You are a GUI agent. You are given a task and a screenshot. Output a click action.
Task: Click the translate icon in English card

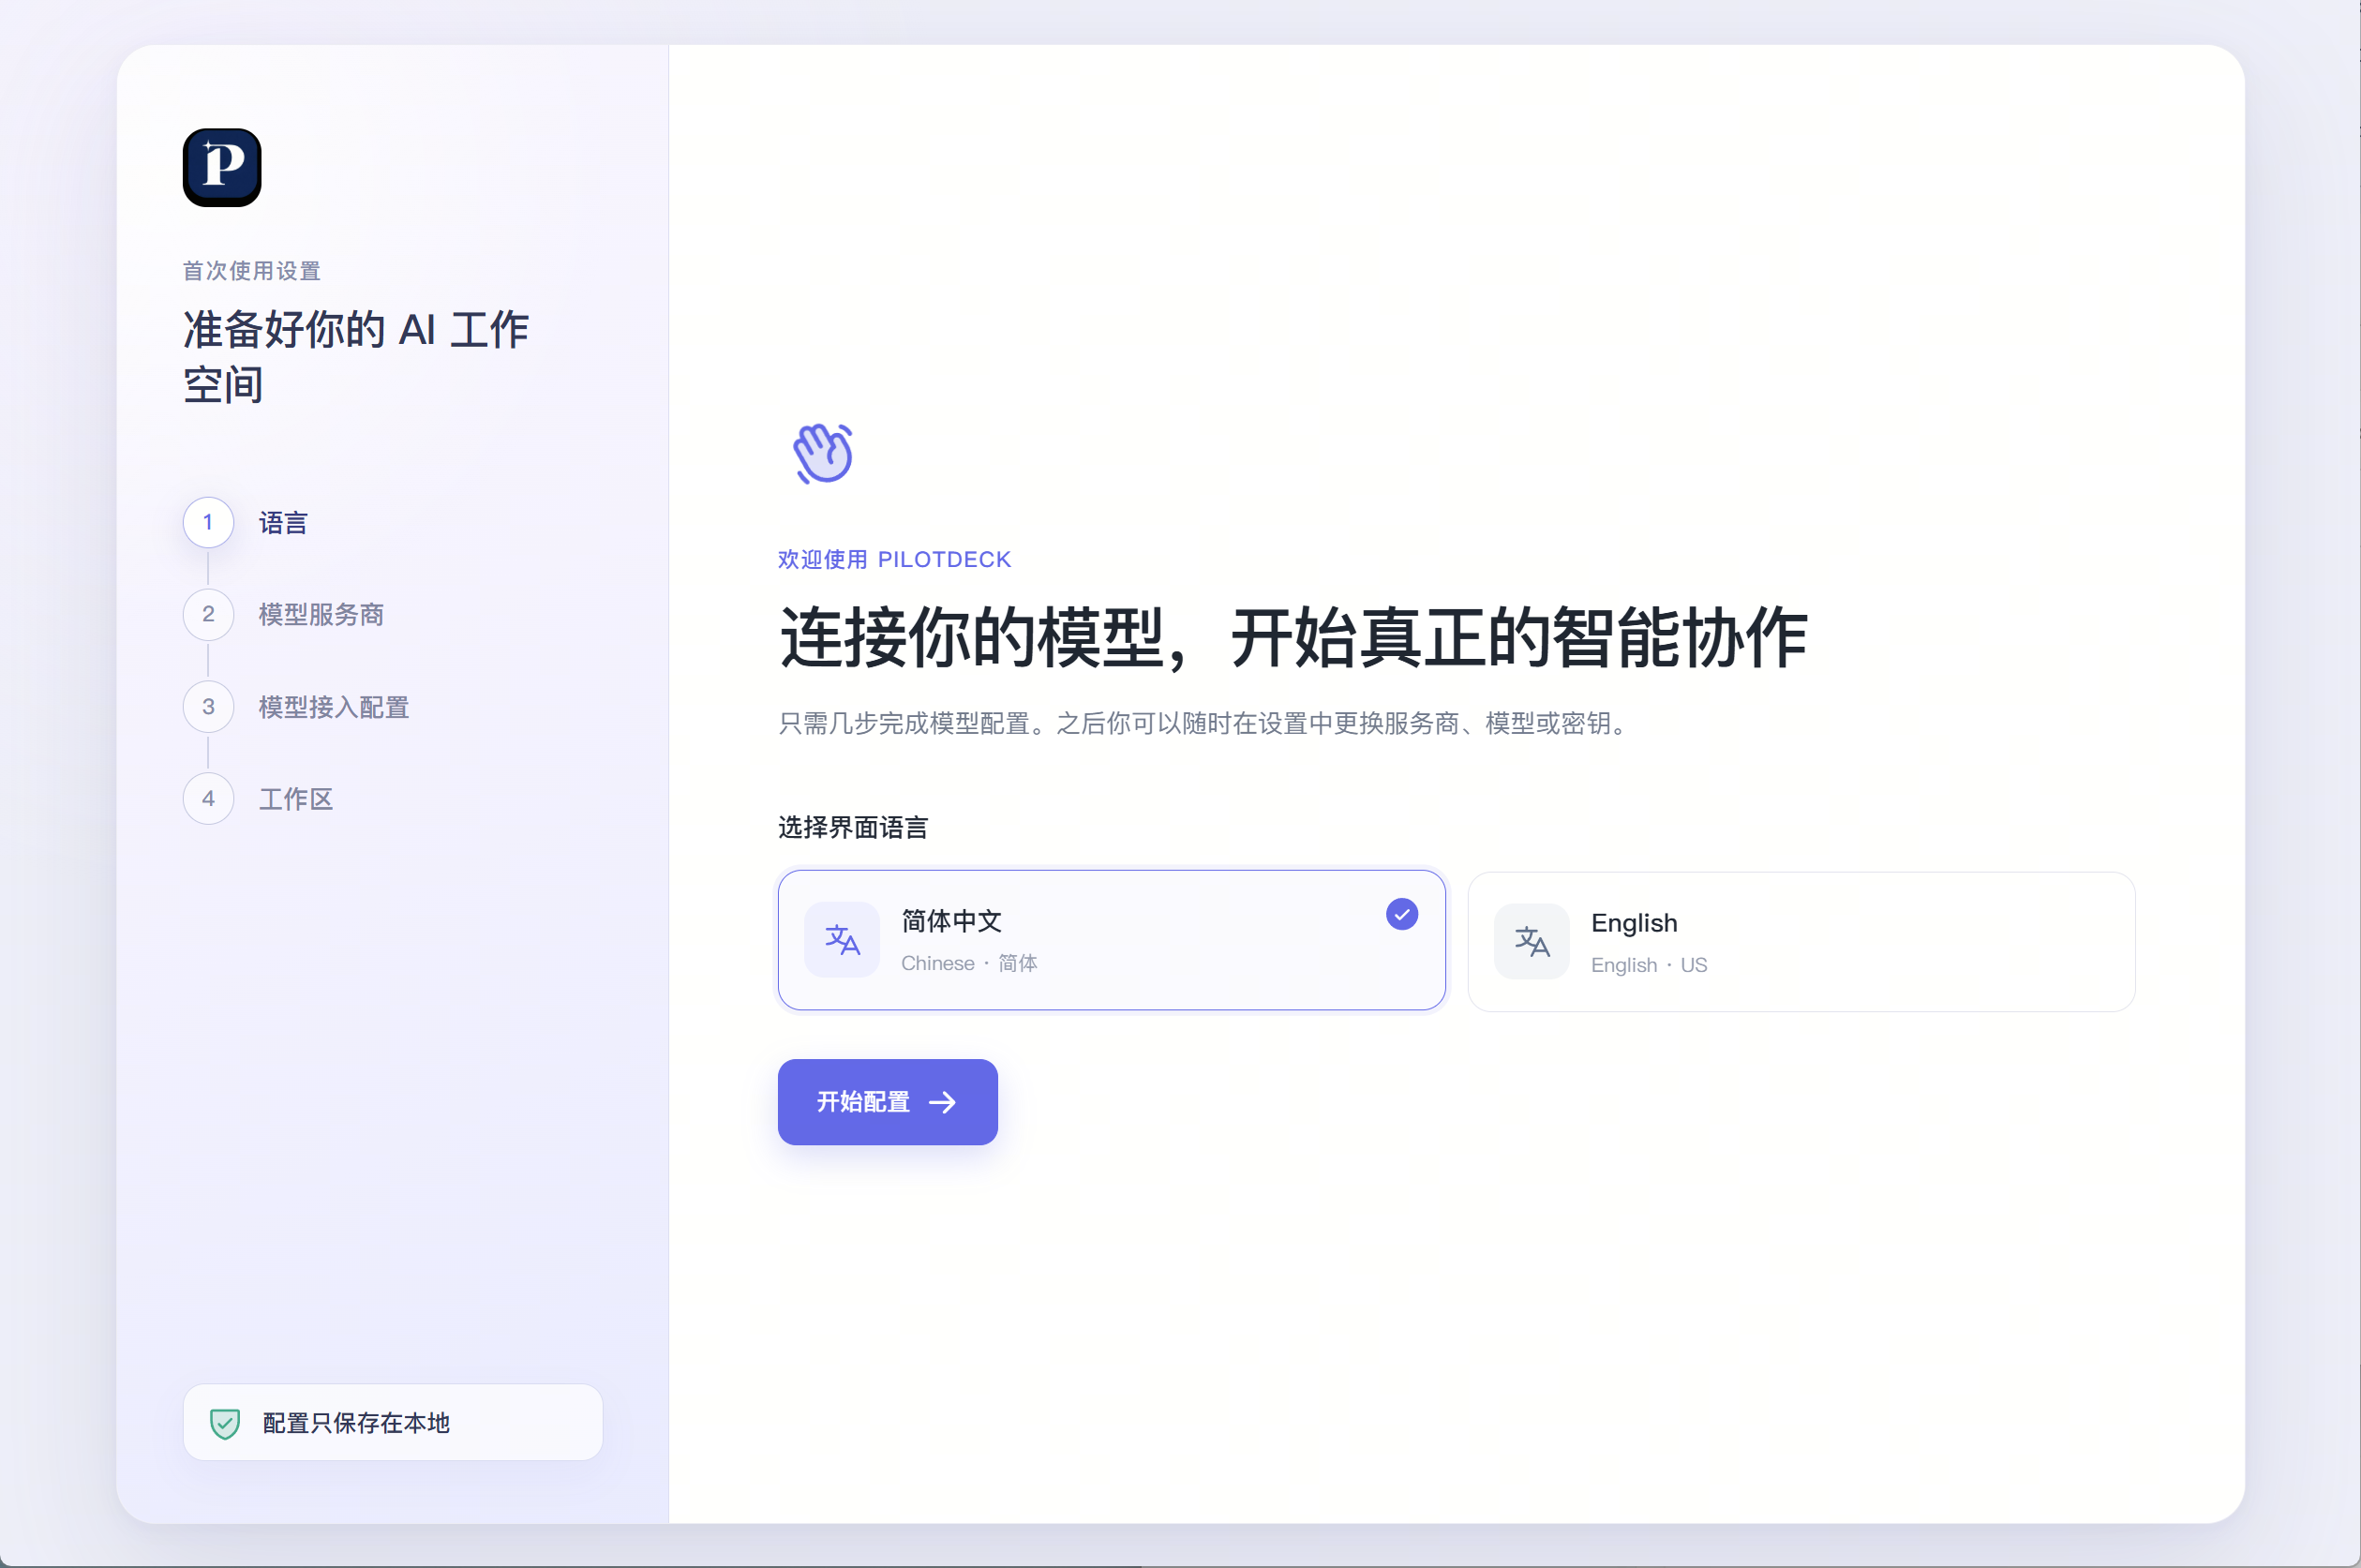(x=1532, y=942)
